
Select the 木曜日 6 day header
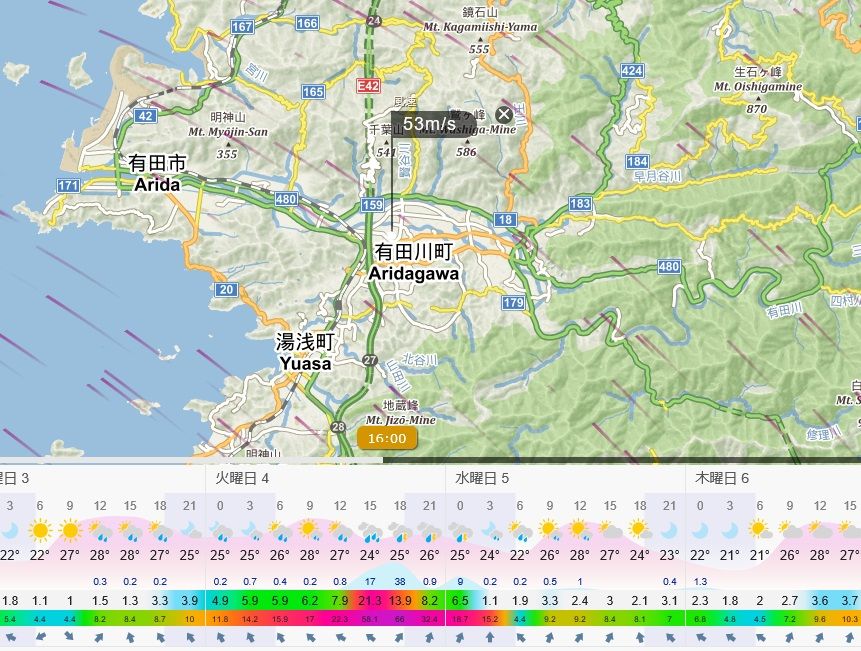click(722, 479)
